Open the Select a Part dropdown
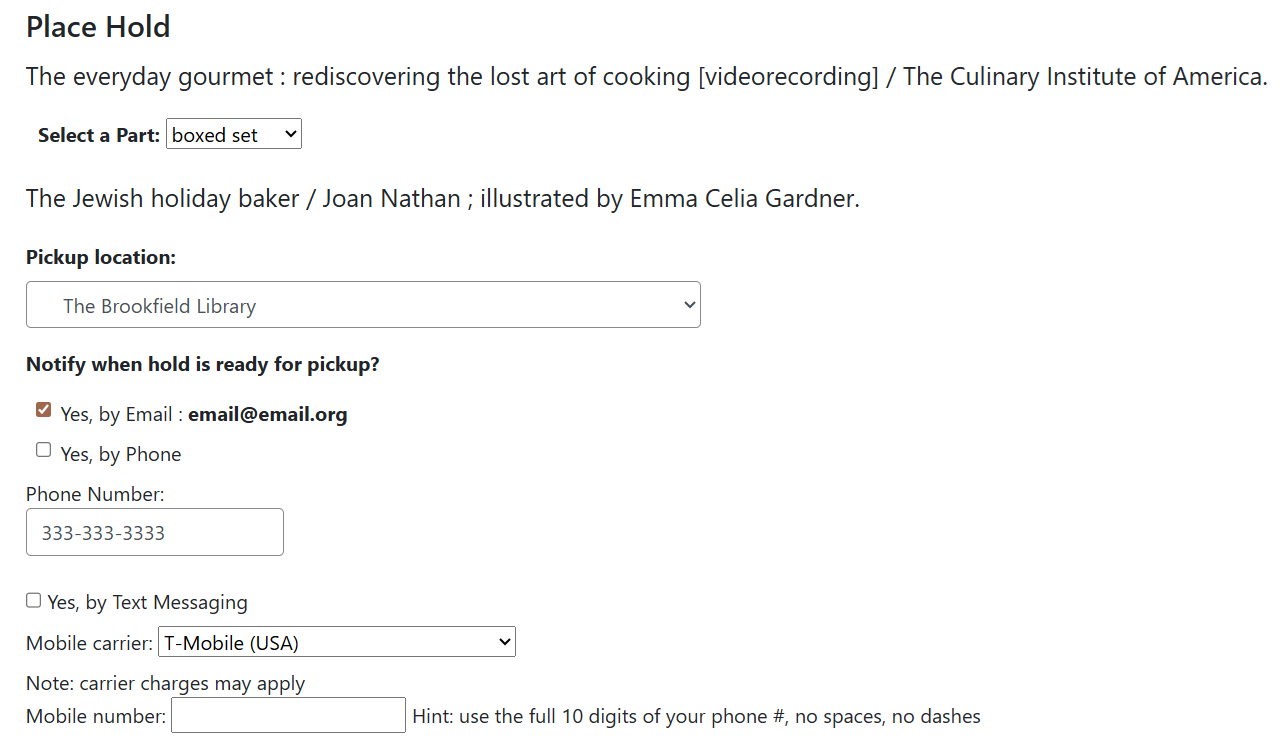This screenshot has width=1282, height=746. tap(234, 135)
